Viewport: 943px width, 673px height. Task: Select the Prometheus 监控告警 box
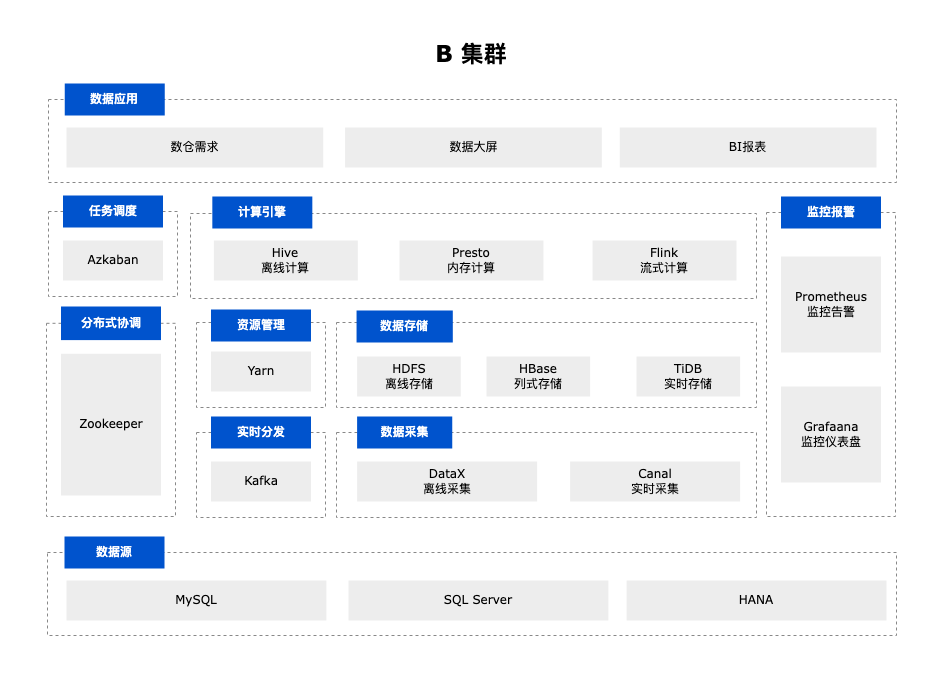point(831,304)
